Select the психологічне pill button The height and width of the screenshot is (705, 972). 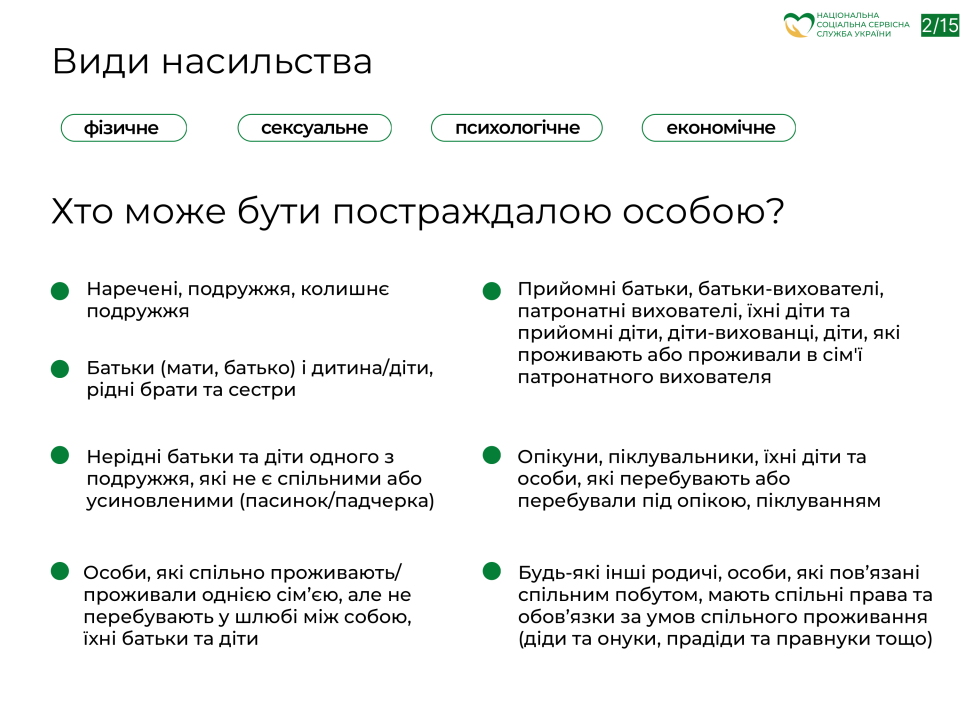(517, 128)
